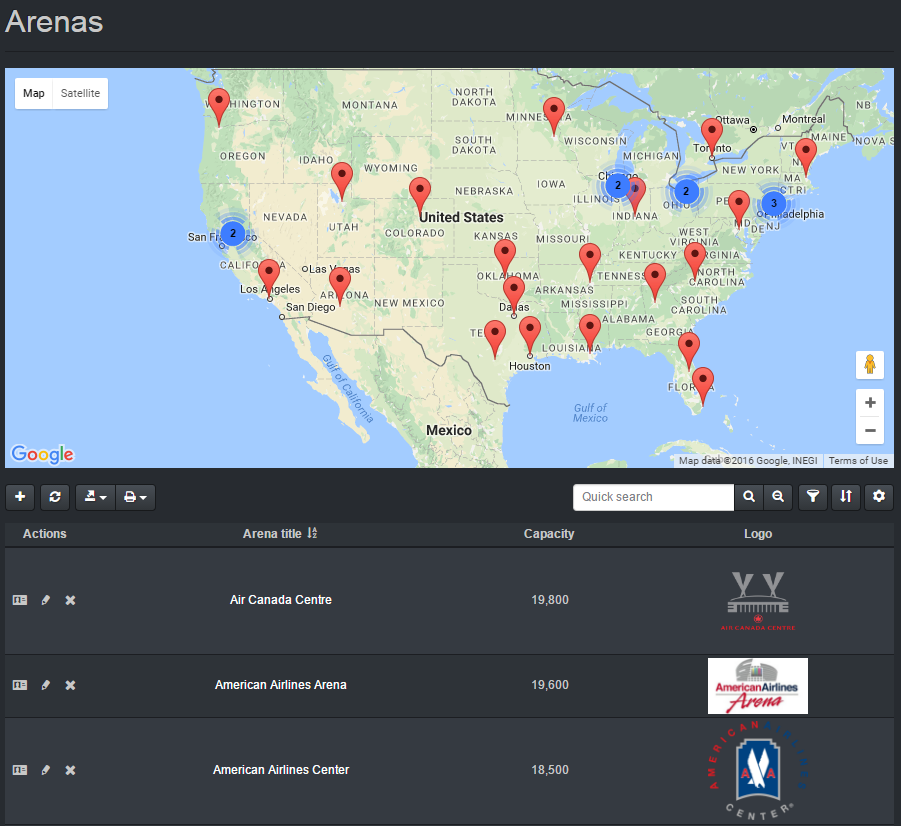This screenshot has height=826, width=901.
Task: Sort by the Arena title column header
Action: [272, 534]
